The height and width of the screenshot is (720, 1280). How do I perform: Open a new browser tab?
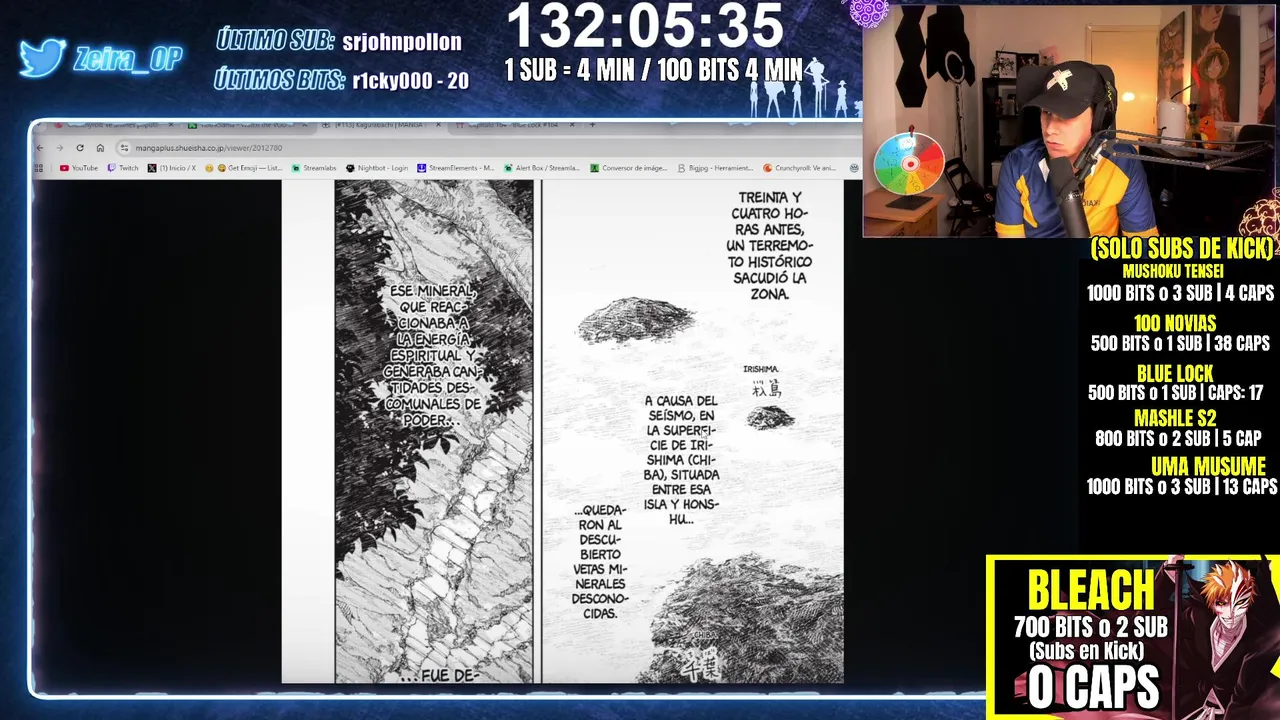(x=593, y=125)
